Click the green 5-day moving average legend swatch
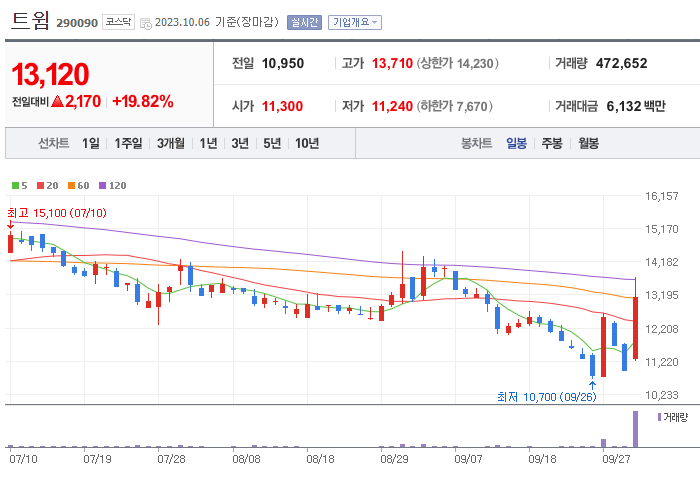 pos(16,185)
